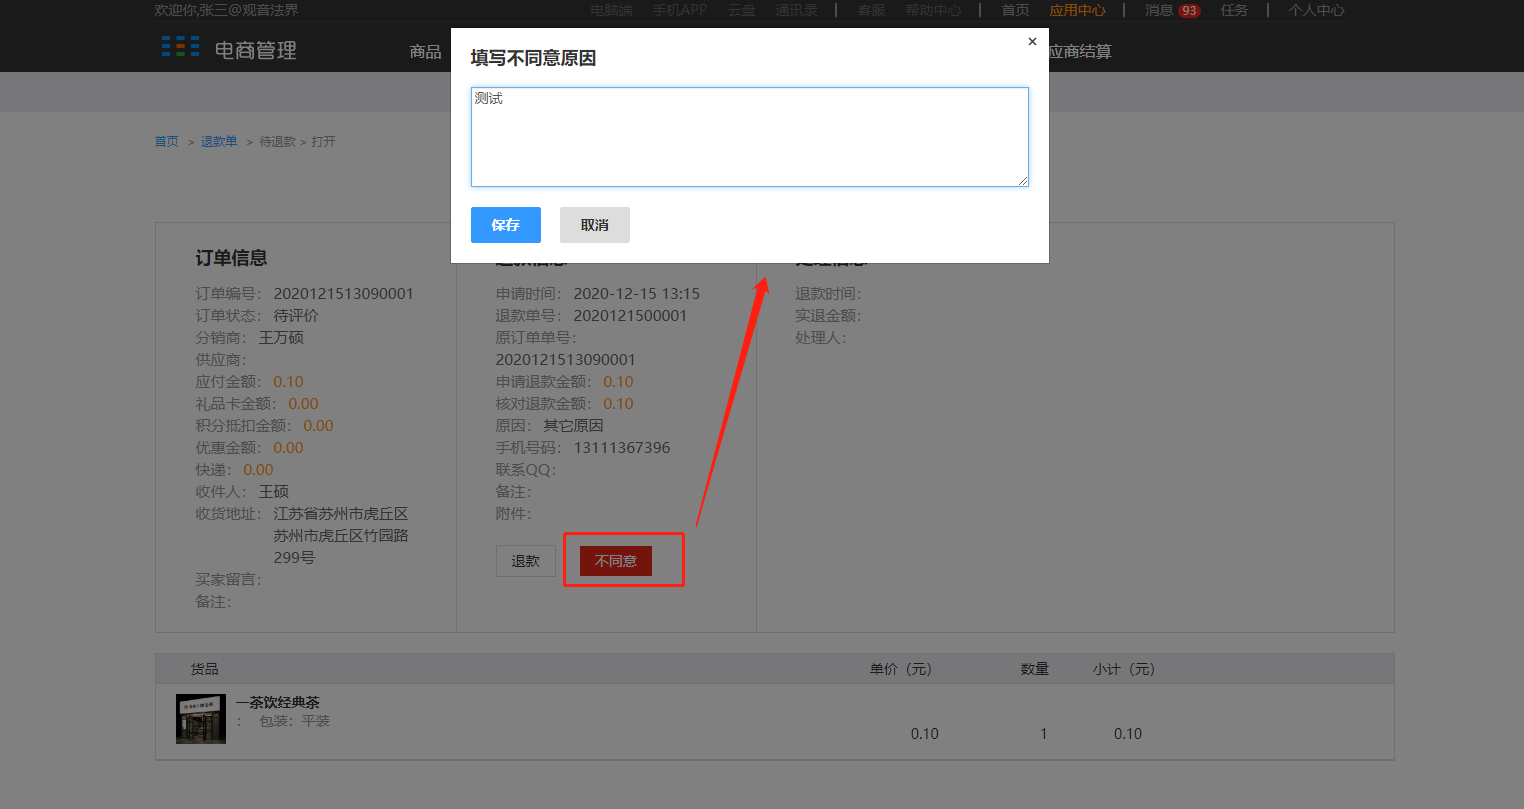Click the 订单信息 section heading

pyautogui.click(x=231, y=258)
